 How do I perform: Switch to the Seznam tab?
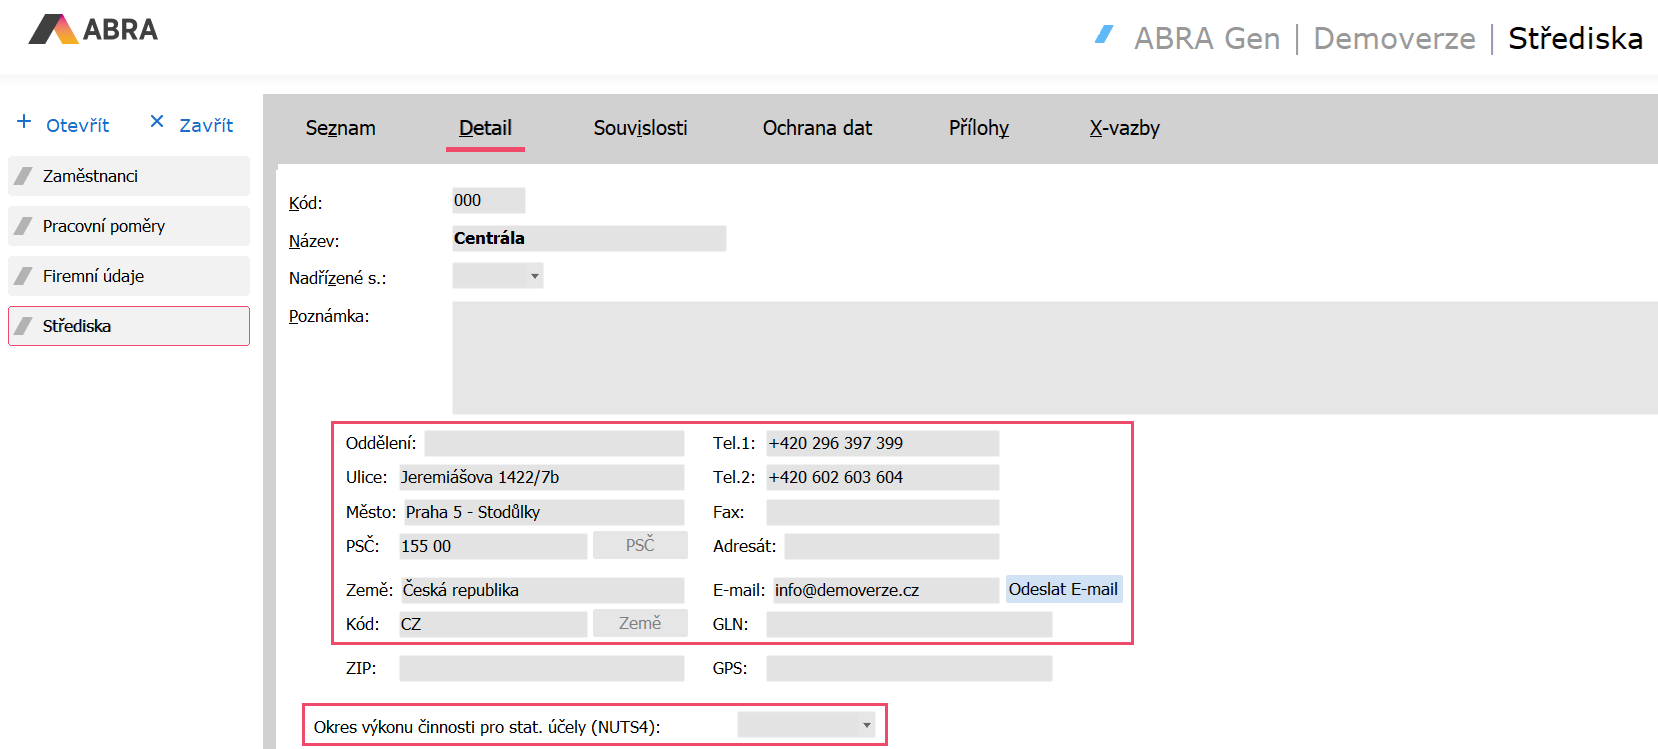tap(340, 128)
